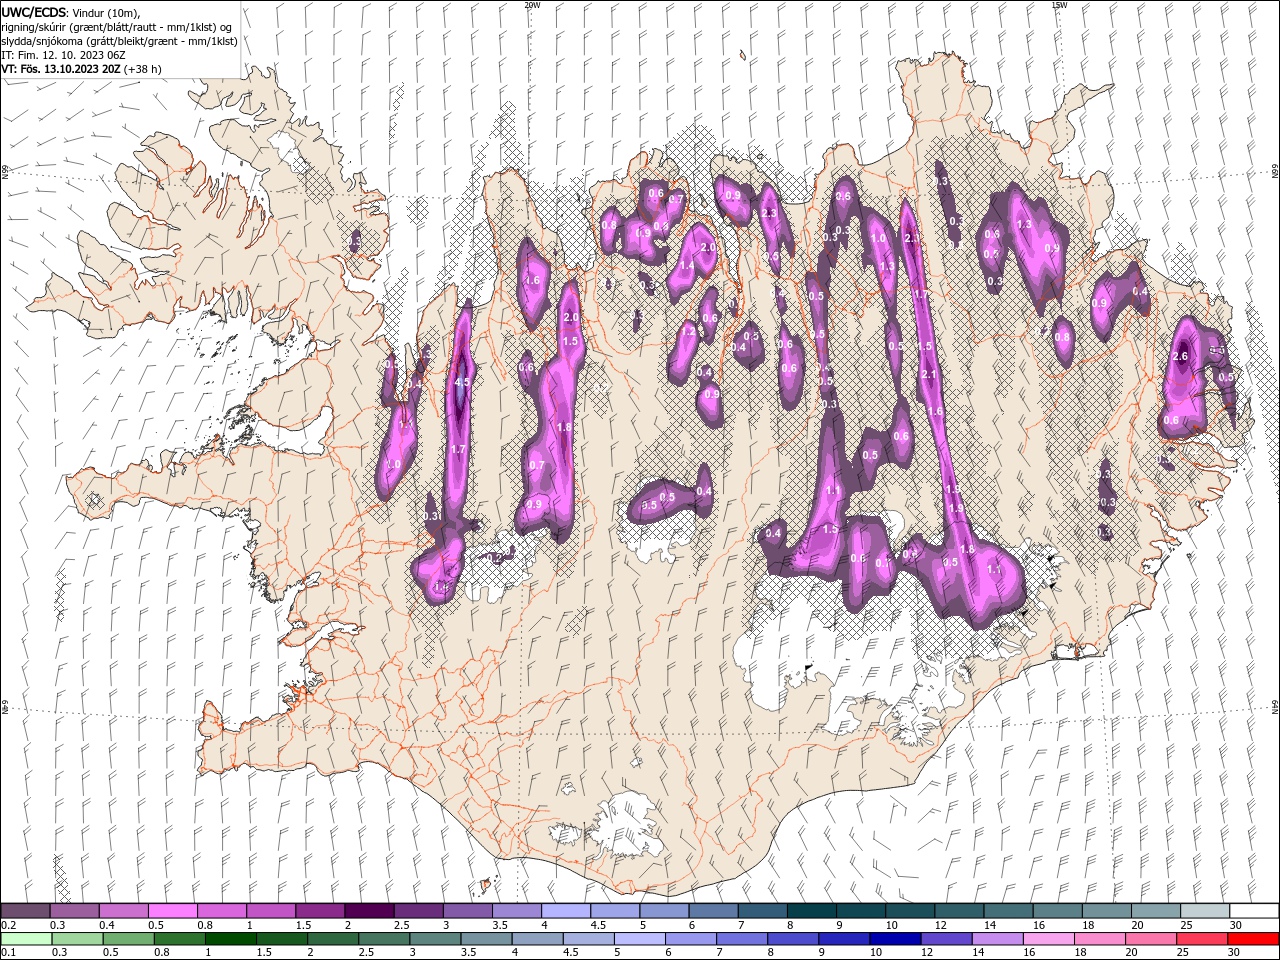Pick the pale green 0.1–0.3 rain legend swatch
Viewport: 1280px width, 960px height.
coord(27,939)
